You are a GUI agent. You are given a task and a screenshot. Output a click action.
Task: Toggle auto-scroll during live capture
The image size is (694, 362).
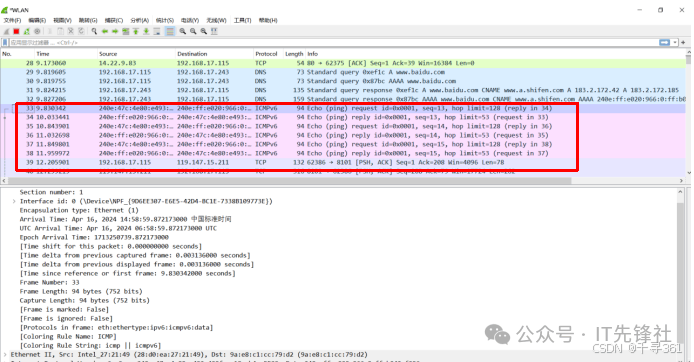coord(157,31)
